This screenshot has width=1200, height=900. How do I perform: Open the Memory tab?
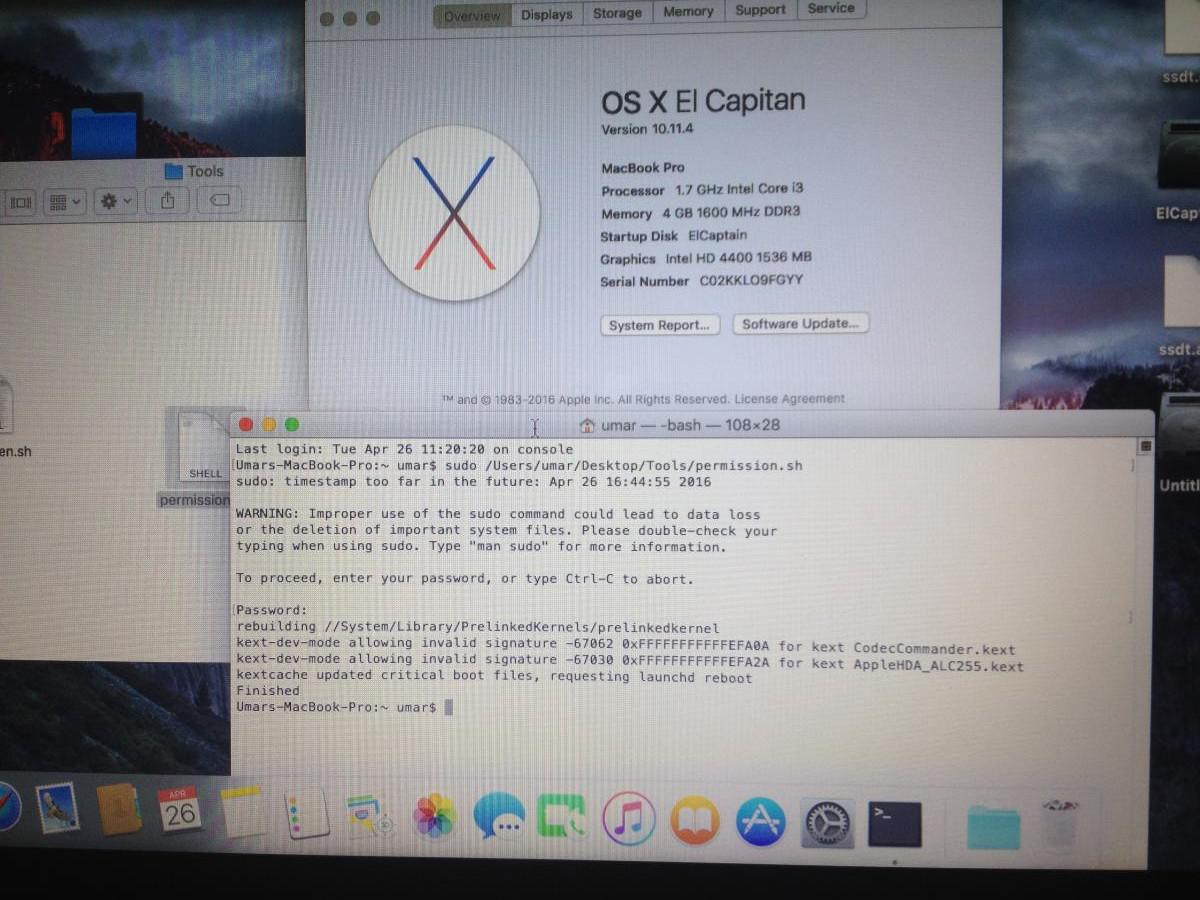688,12
